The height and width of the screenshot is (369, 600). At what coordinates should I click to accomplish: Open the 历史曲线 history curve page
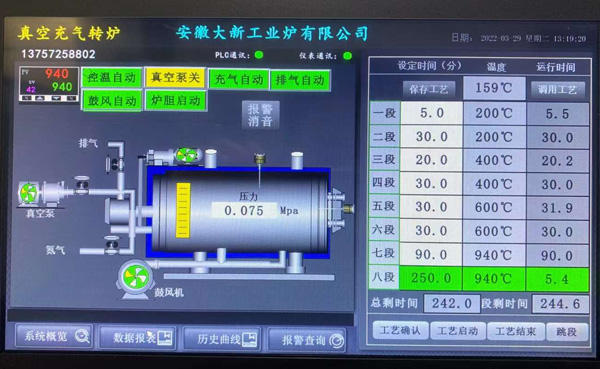(222, 339)
